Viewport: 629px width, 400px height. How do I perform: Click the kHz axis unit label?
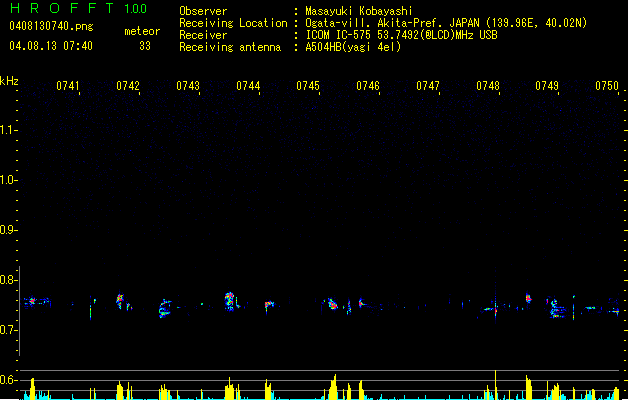tap(9, 81)
